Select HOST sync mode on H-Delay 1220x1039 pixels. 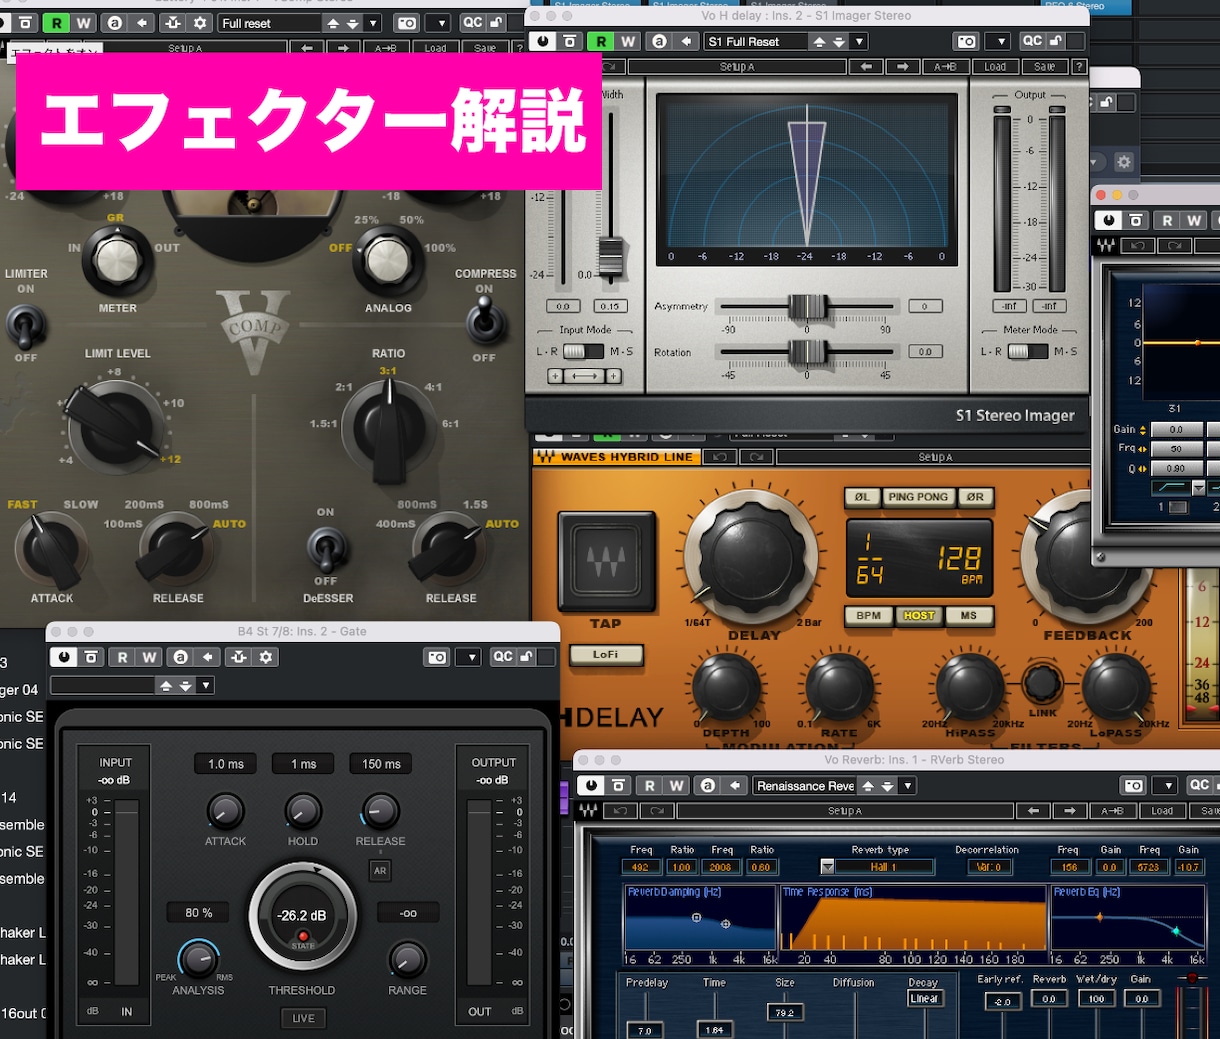point(919,615)
